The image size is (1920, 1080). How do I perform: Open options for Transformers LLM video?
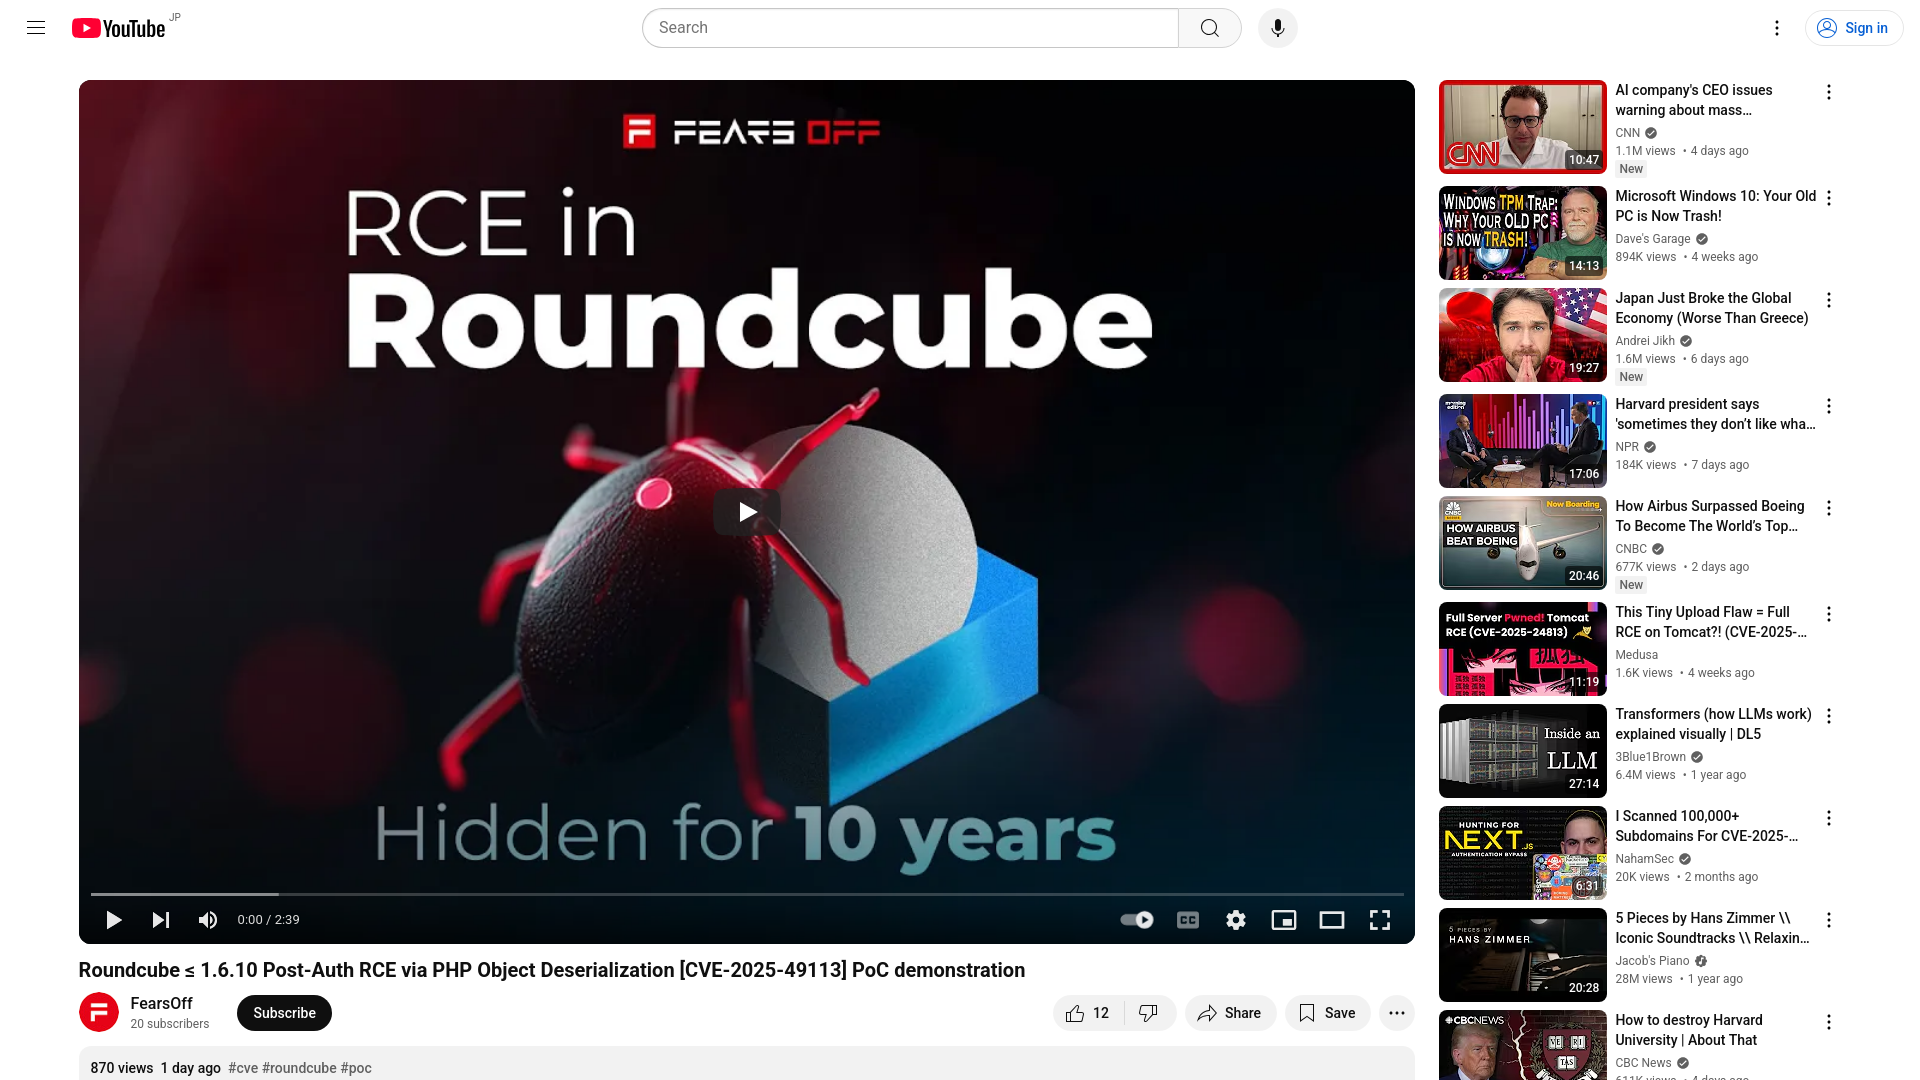(1829, 716)
